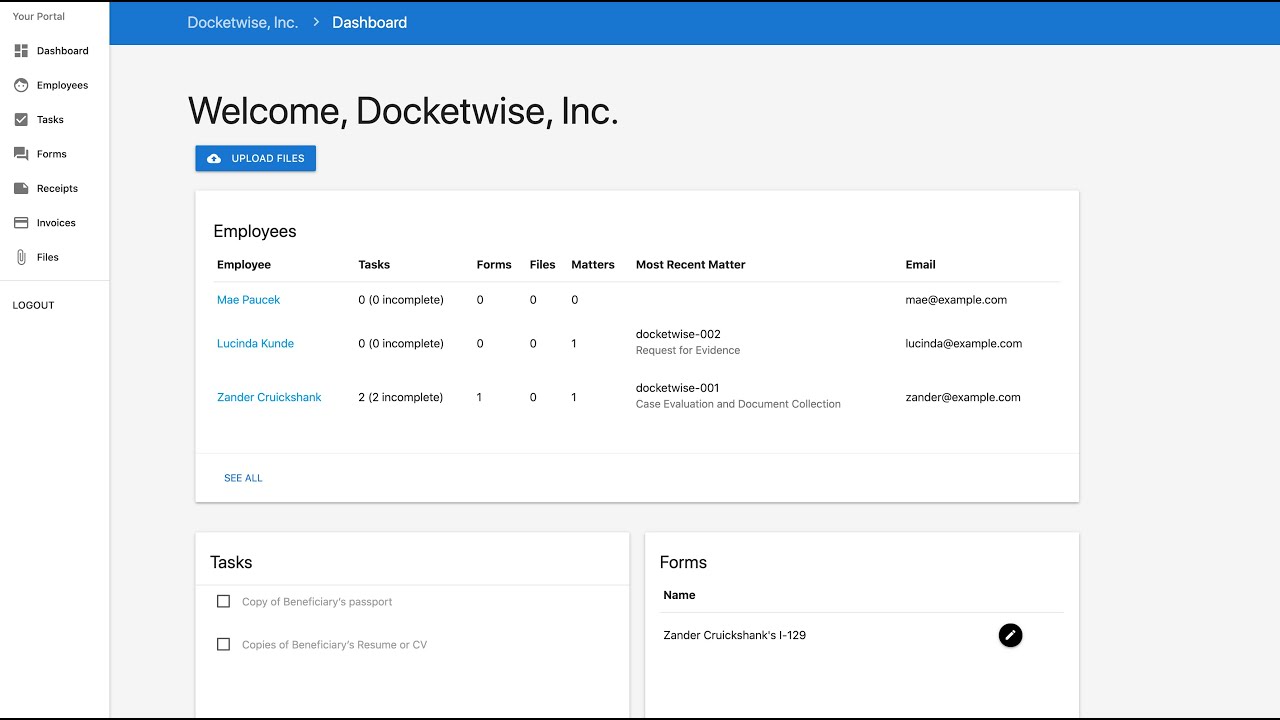The image size is (1280, 720).
Task: Click the Upload Files button
Action: (x=256, y=158)
